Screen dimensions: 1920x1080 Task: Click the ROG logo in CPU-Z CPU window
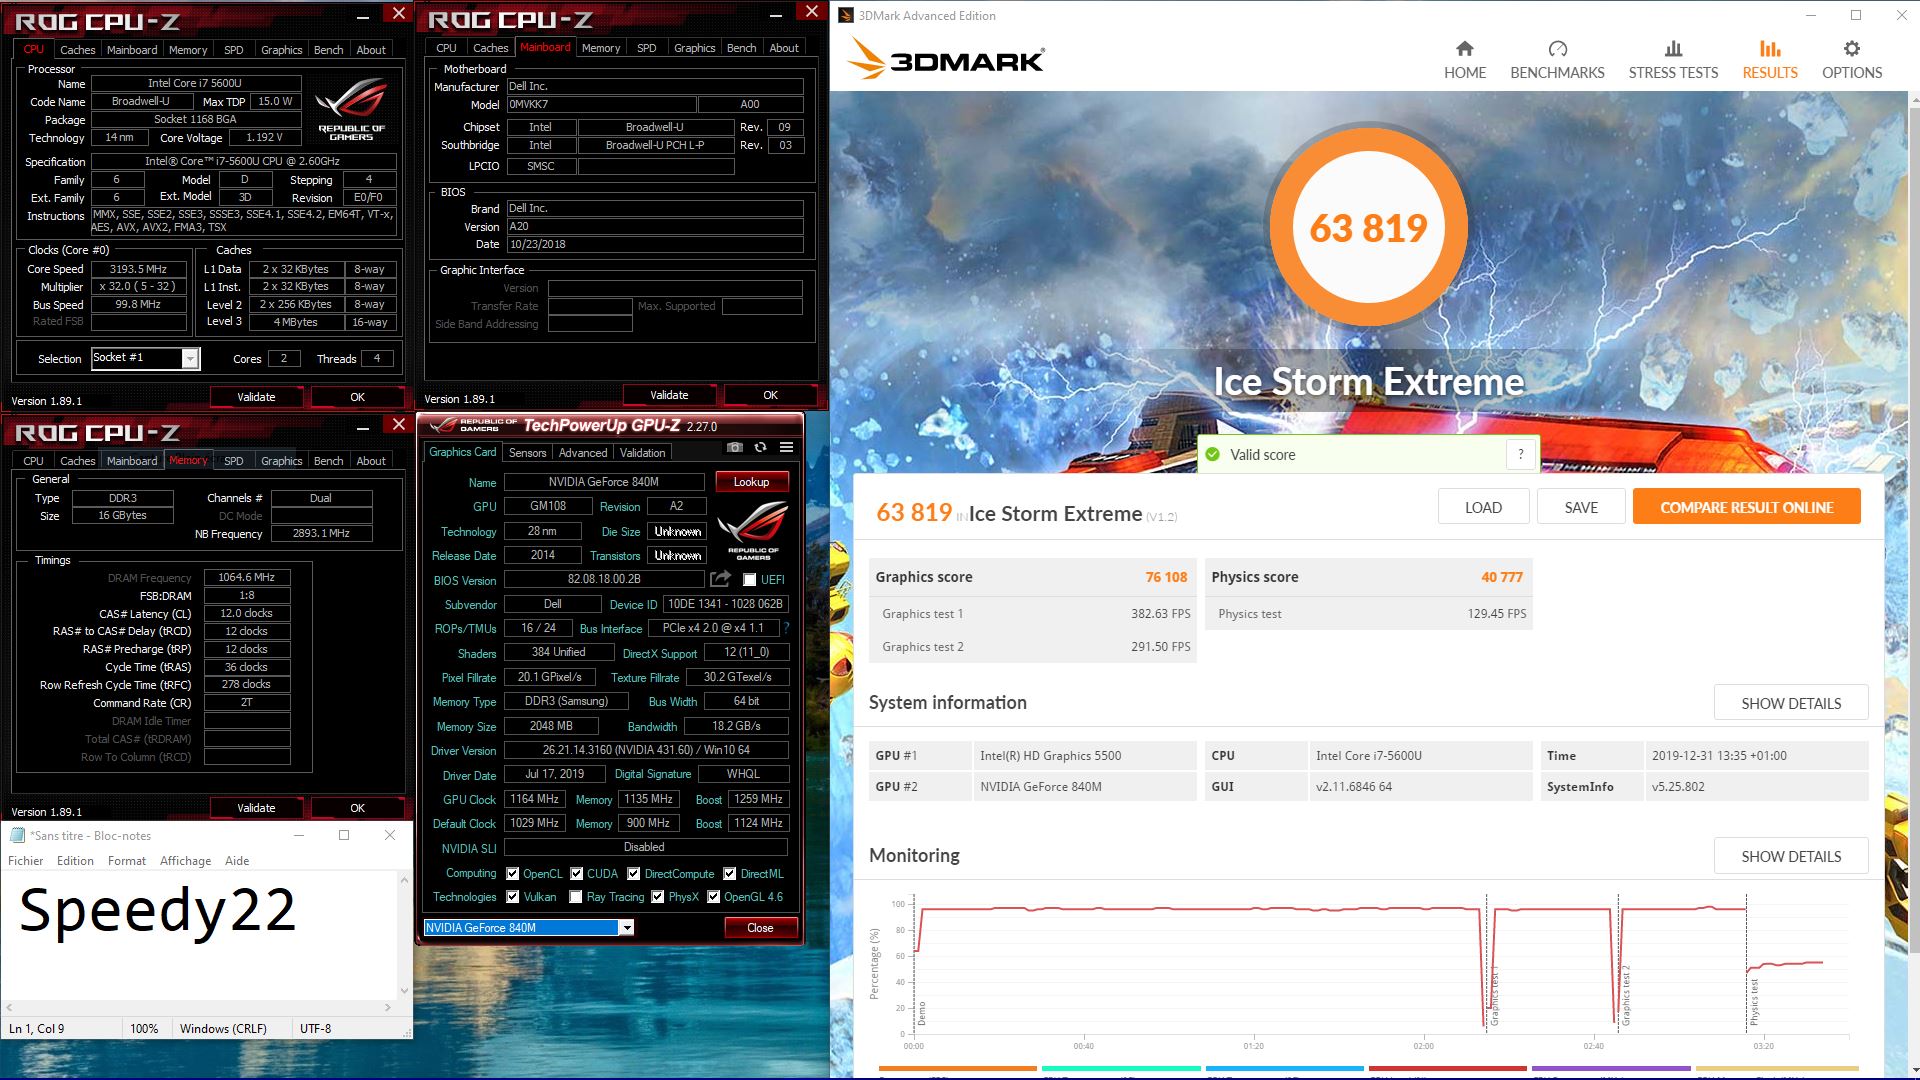click(351, 109)
